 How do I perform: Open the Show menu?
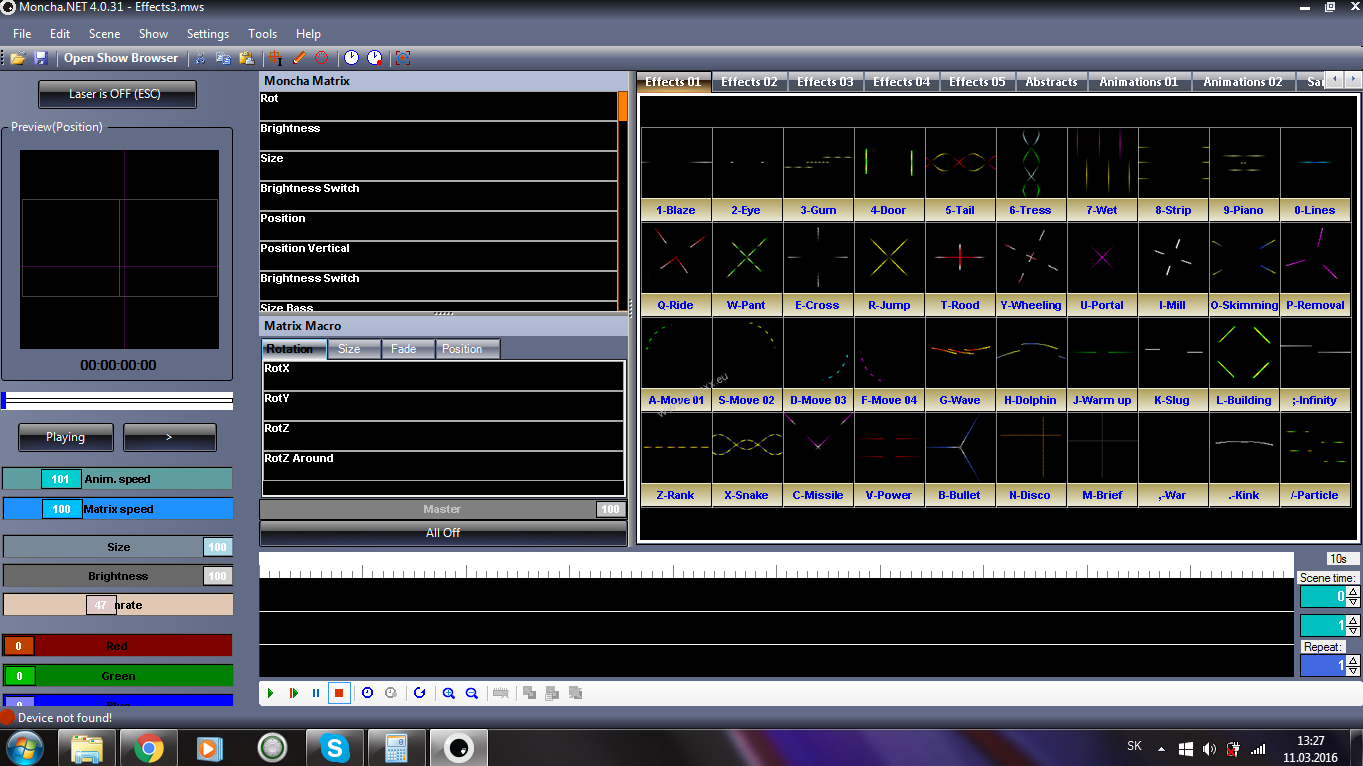[x=153, y=34]
